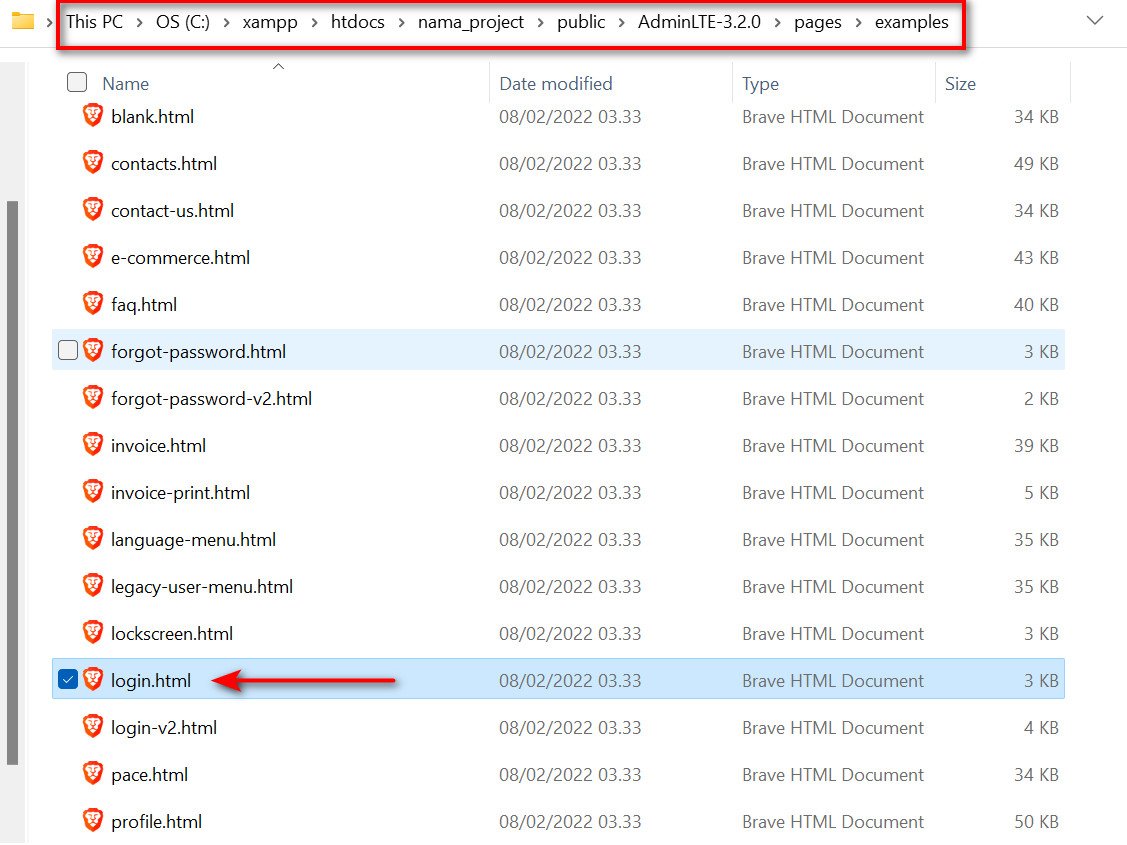Click the language-menu.html file icon

(93, 539)
